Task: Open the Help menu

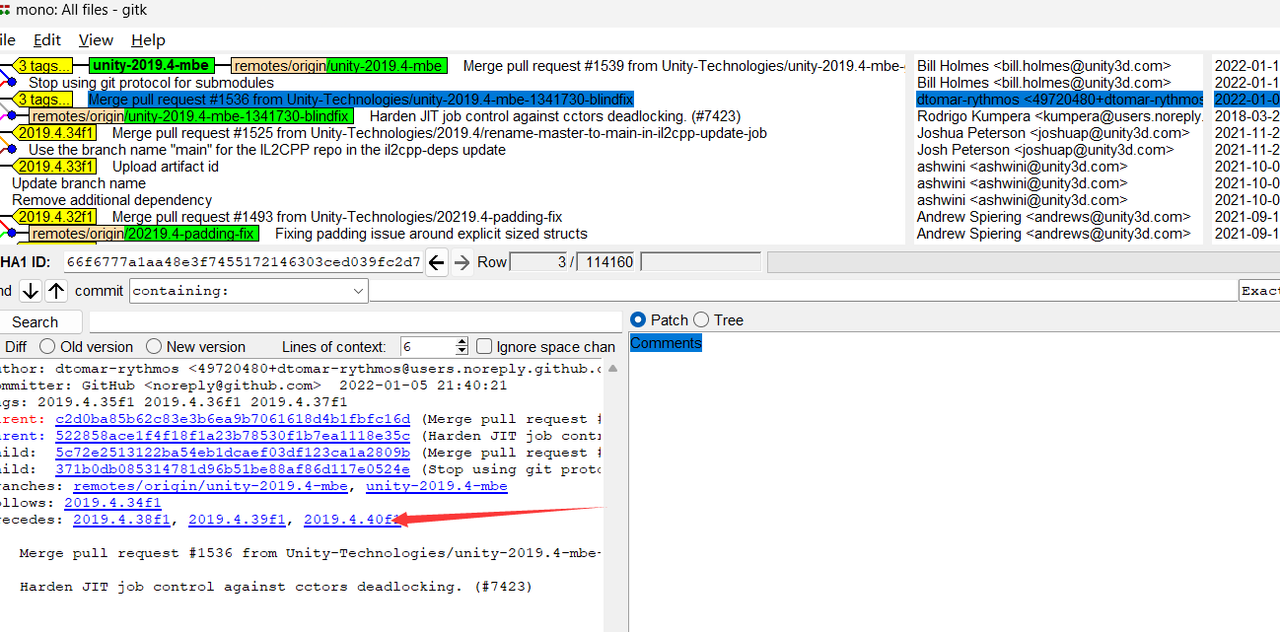Action: click(148, 40)
